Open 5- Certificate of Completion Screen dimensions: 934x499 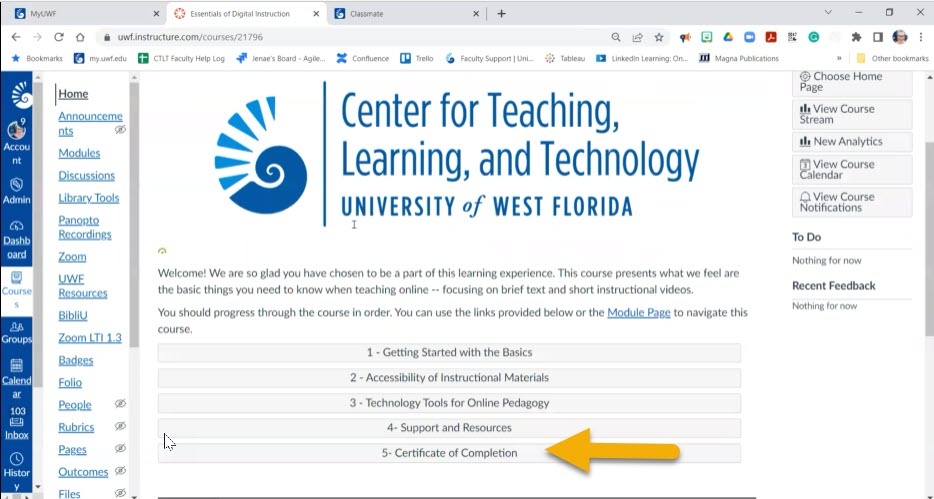pyautogui.click(x=449, y=453)
